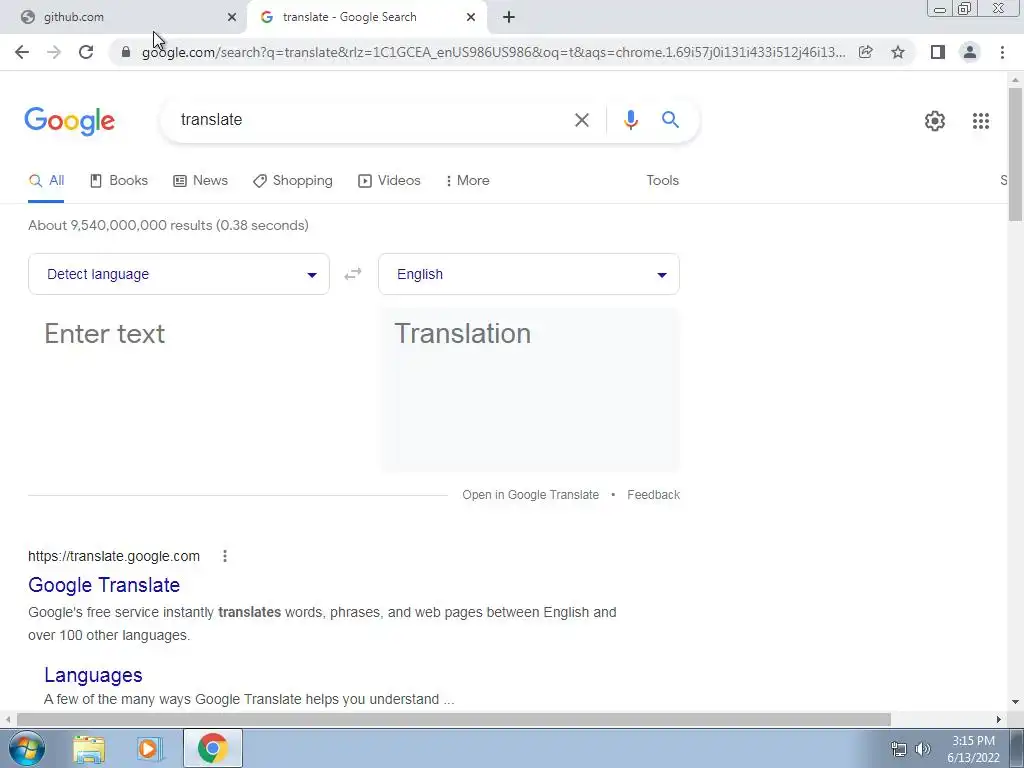
Task: Click the scrollbar down arrow
Action: [x=1015, y=702]
